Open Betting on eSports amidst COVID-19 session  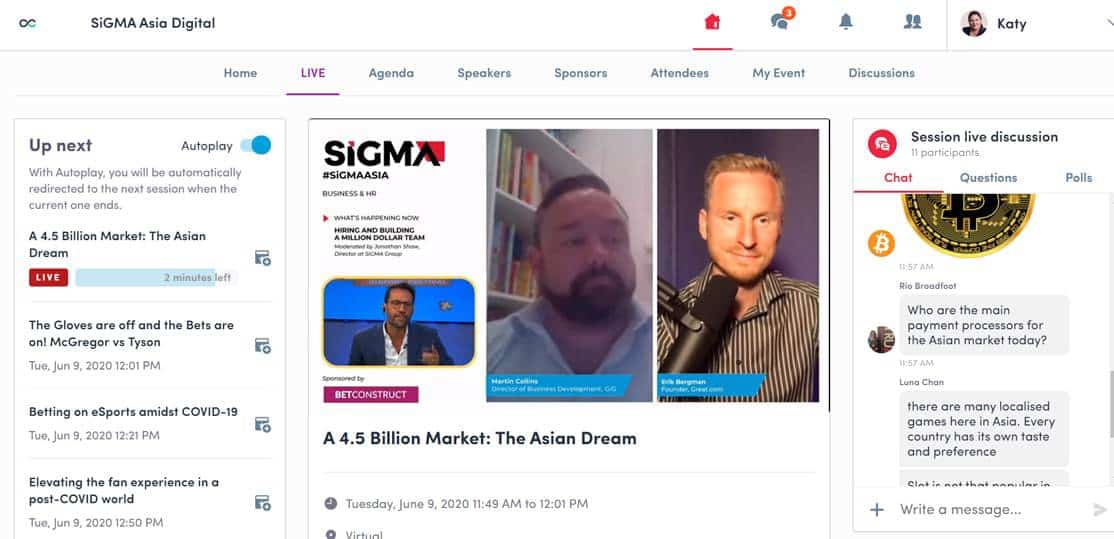(134, 412)
